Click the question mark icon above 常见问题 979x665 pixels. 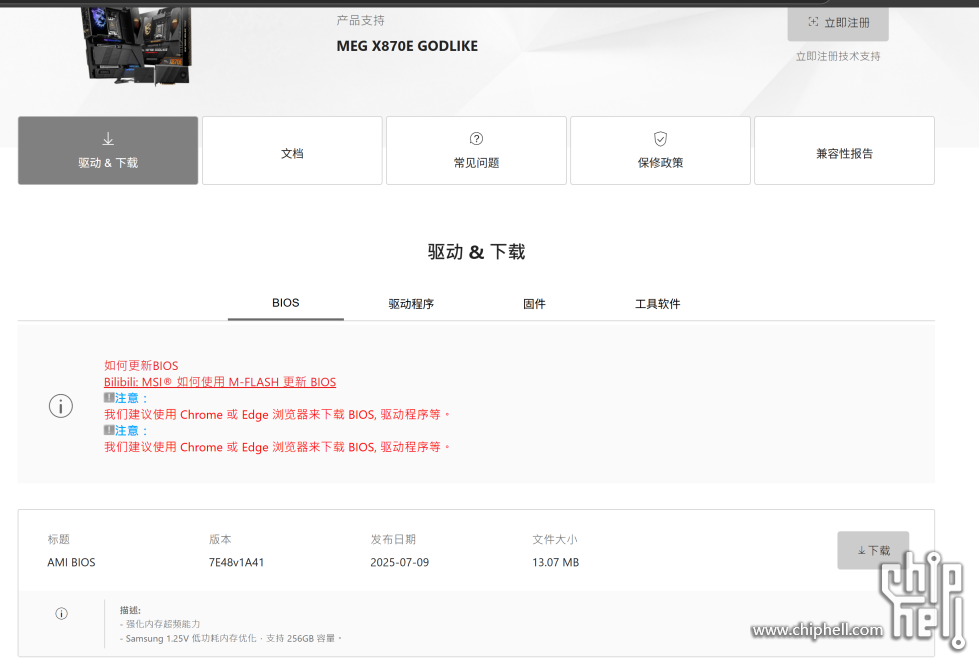(476, 139)
